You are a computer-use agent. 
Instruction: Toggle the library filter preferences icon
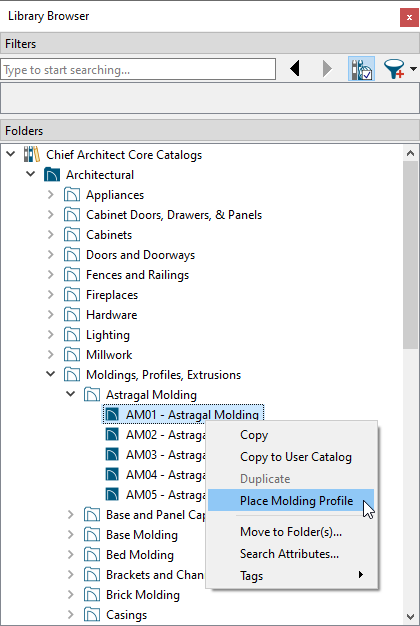[361, 69]
